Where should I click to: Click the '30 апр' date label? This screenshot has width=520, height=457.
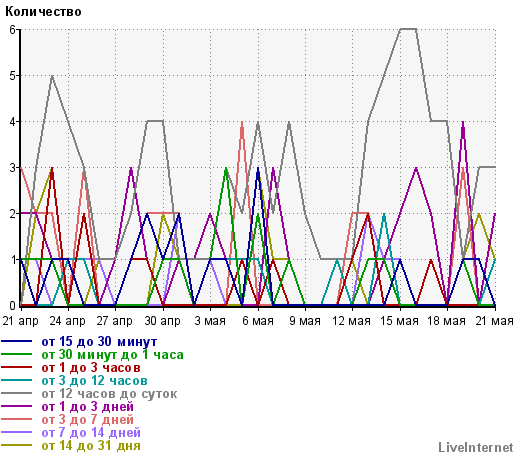(x=162, y=321)
